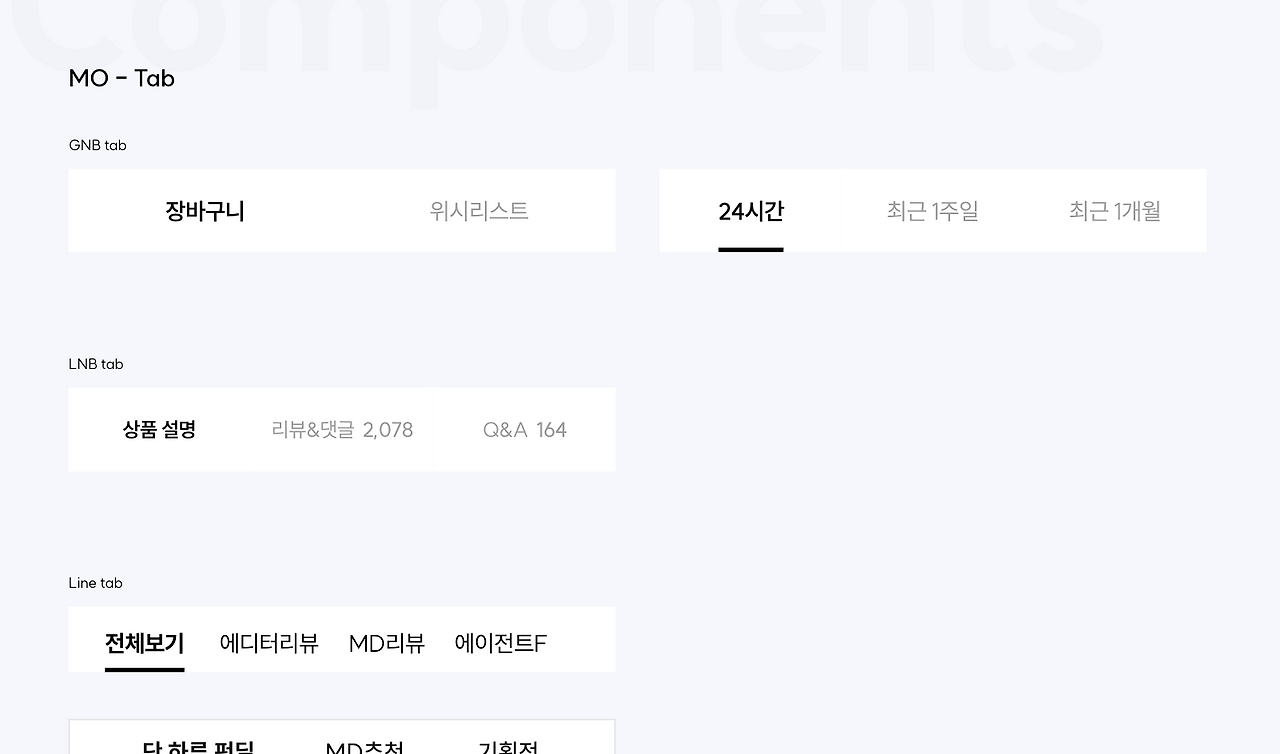Switch to the 위시리스트 tab
This screenshot has height=754, width=1280.
tap(479, 210)
